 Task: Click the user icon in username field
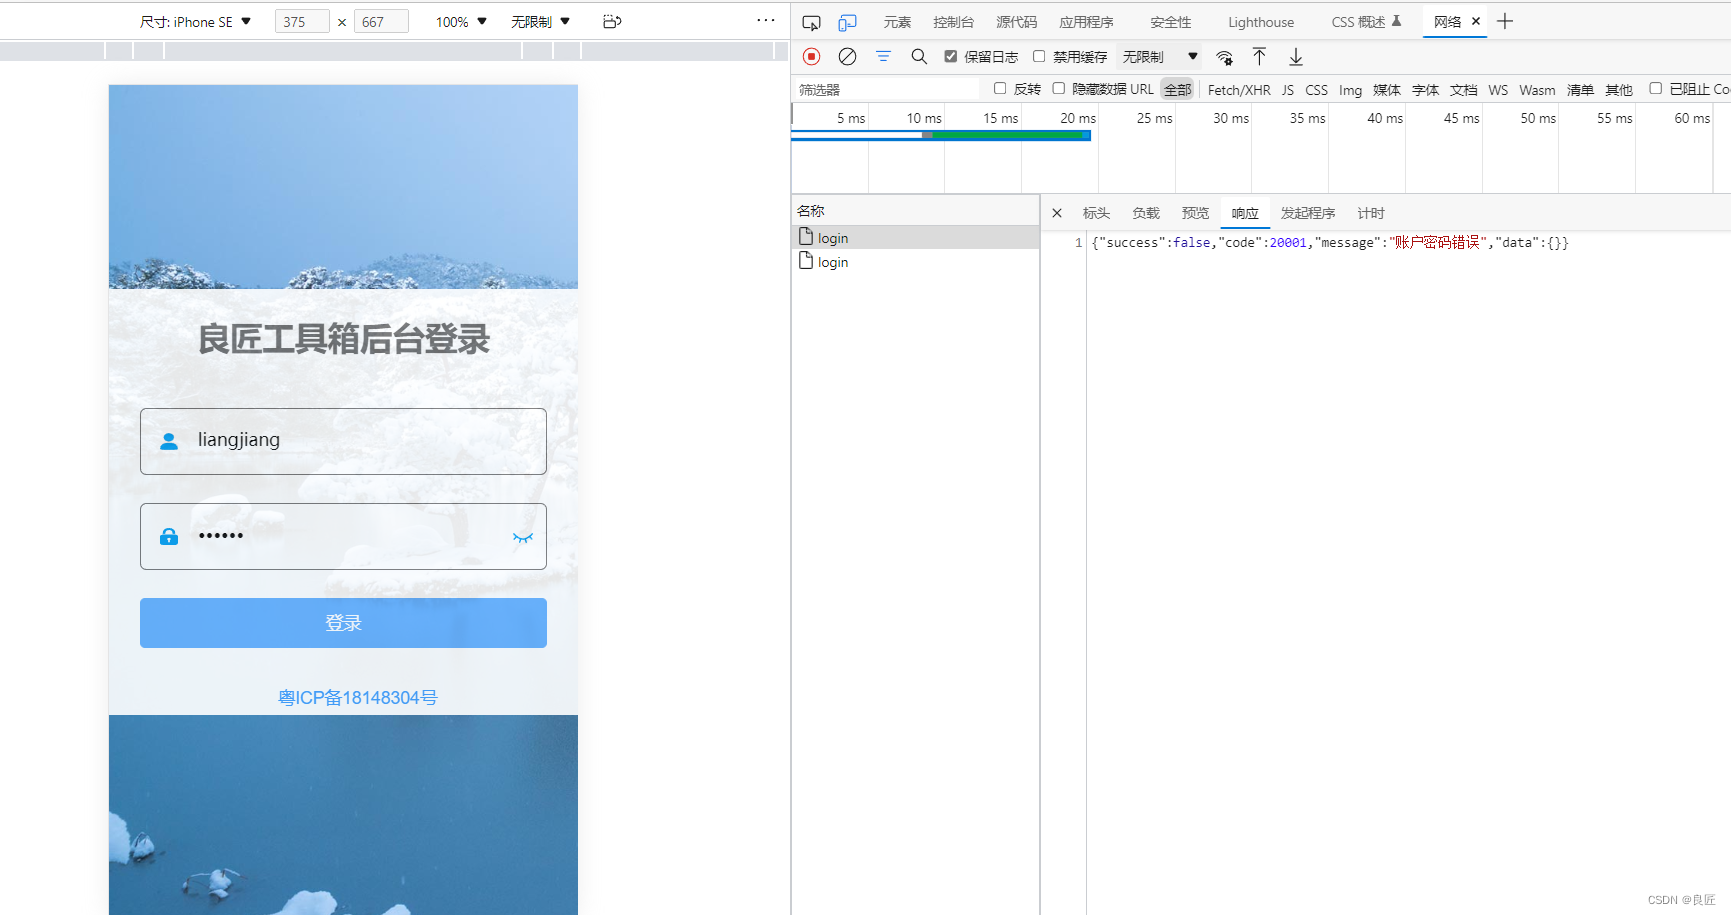tap(169, 441)
